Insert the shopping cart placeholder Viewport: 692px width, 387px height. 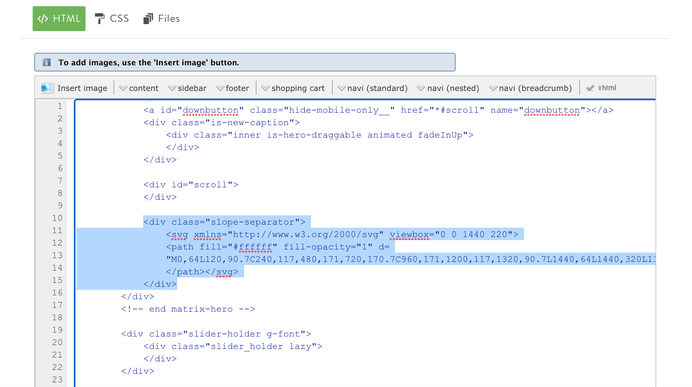pos(293,88)
